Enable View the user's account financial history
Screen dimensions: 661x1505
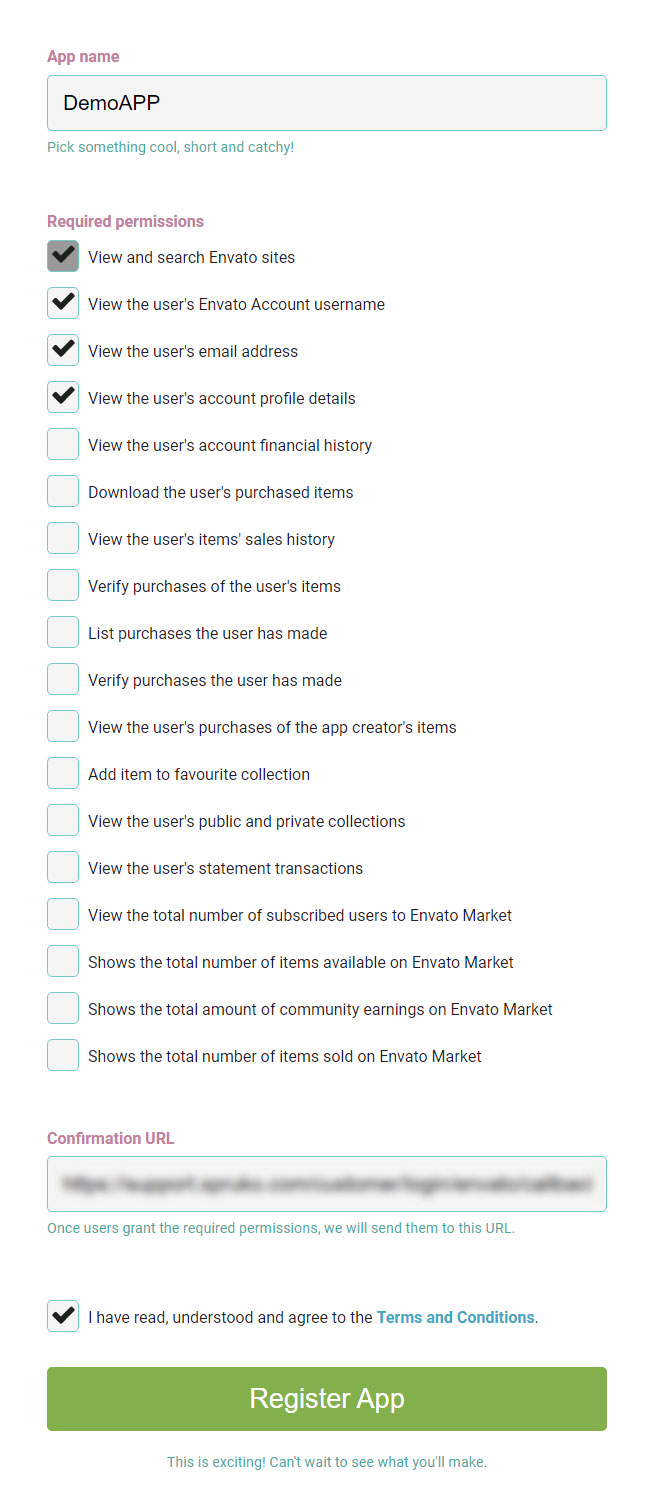pyautogui.click(x=63, y=445)
